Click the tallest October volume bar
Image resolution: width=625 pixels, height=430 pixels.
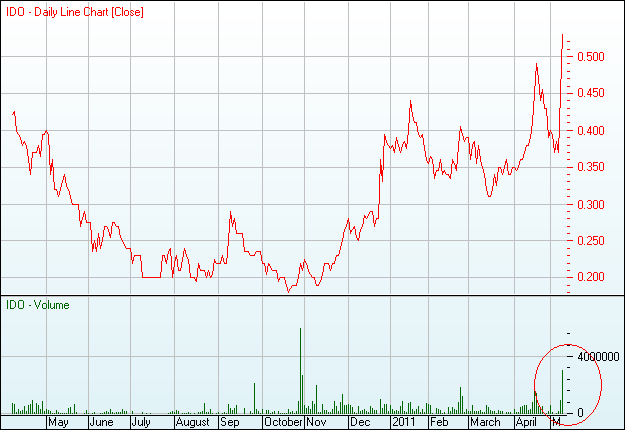click(301, 371)
